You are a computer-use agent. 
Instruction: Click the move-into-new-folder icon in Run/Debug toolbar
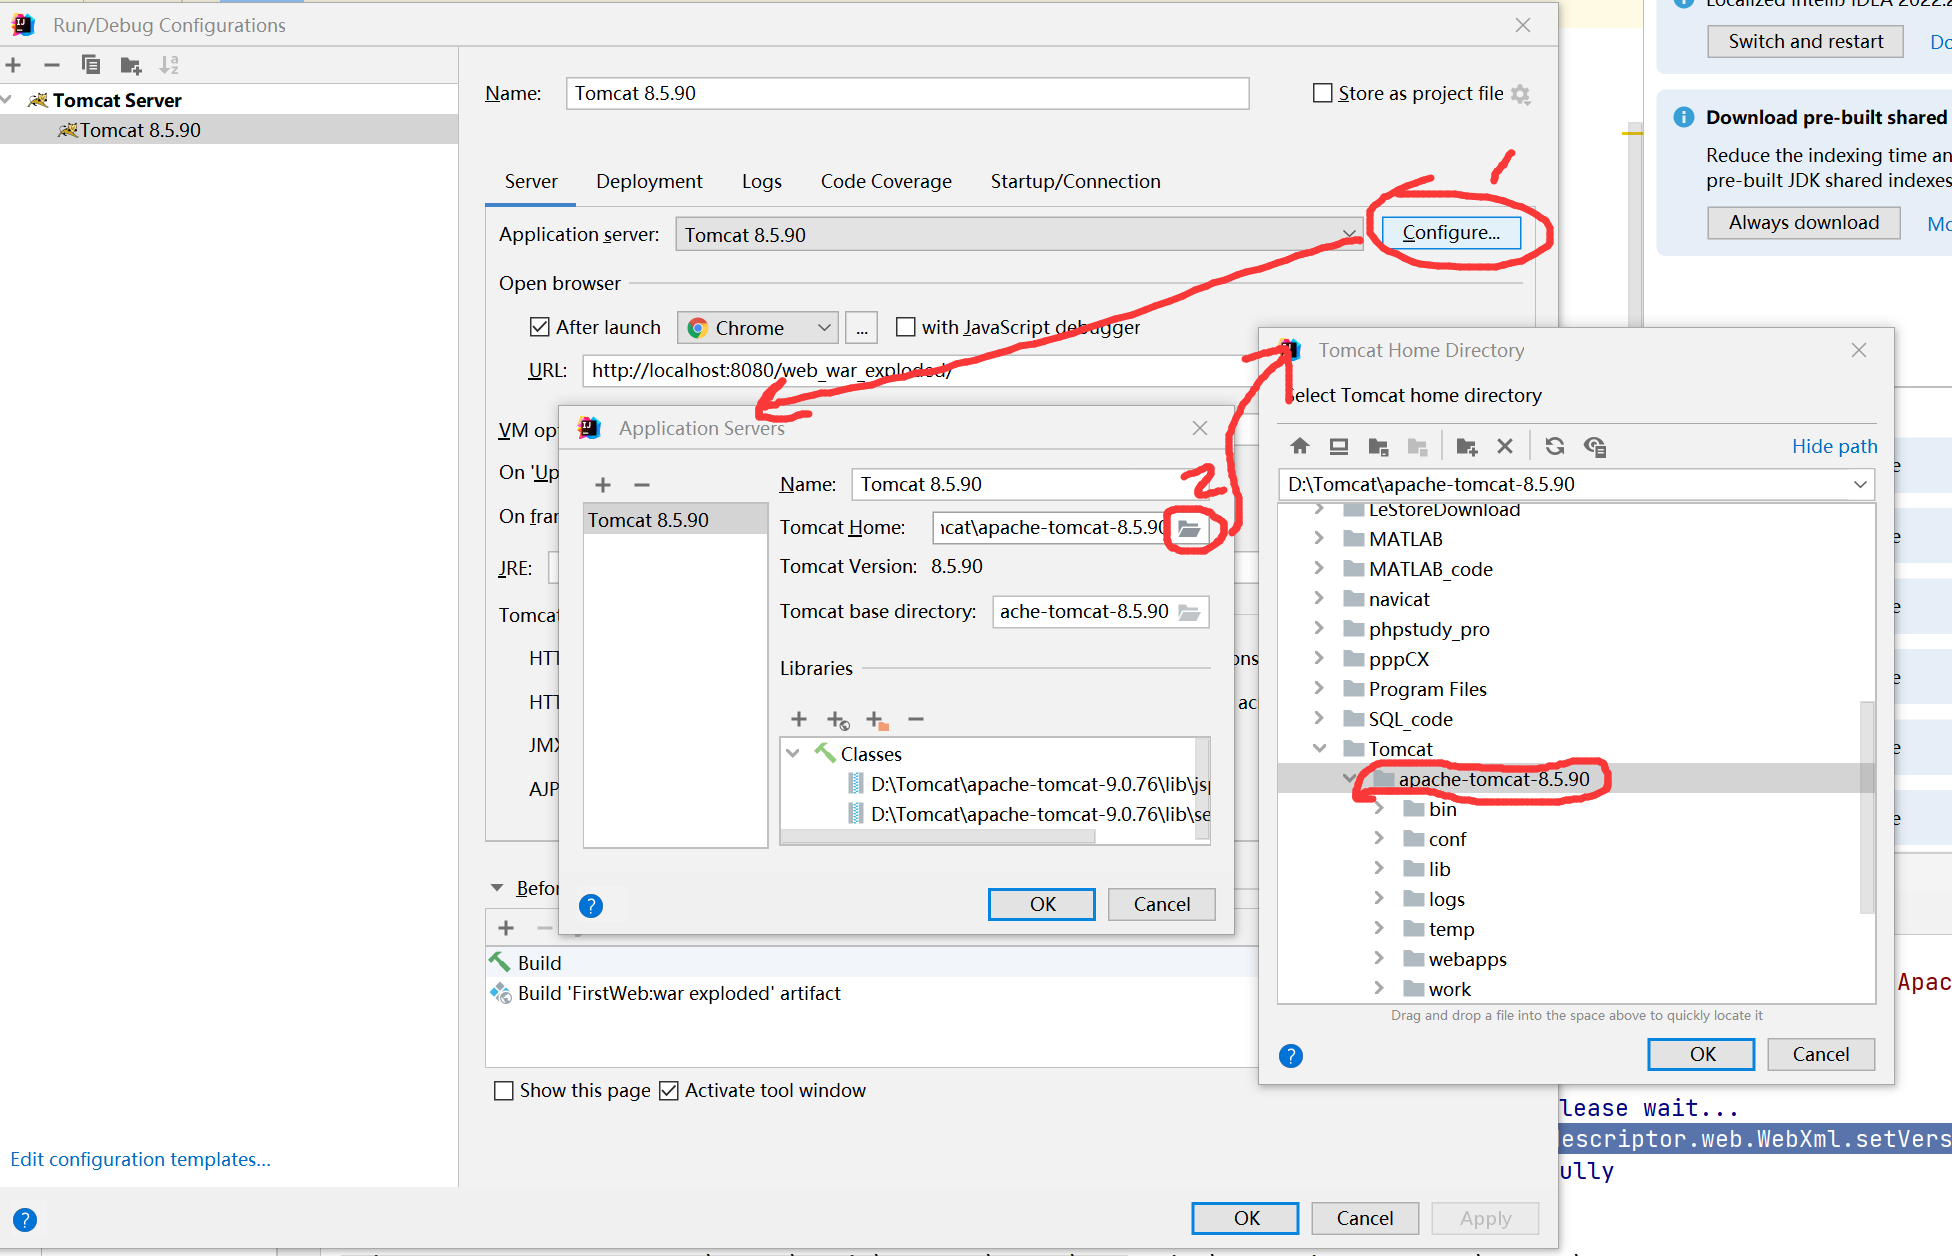click(x=131, y=65)
